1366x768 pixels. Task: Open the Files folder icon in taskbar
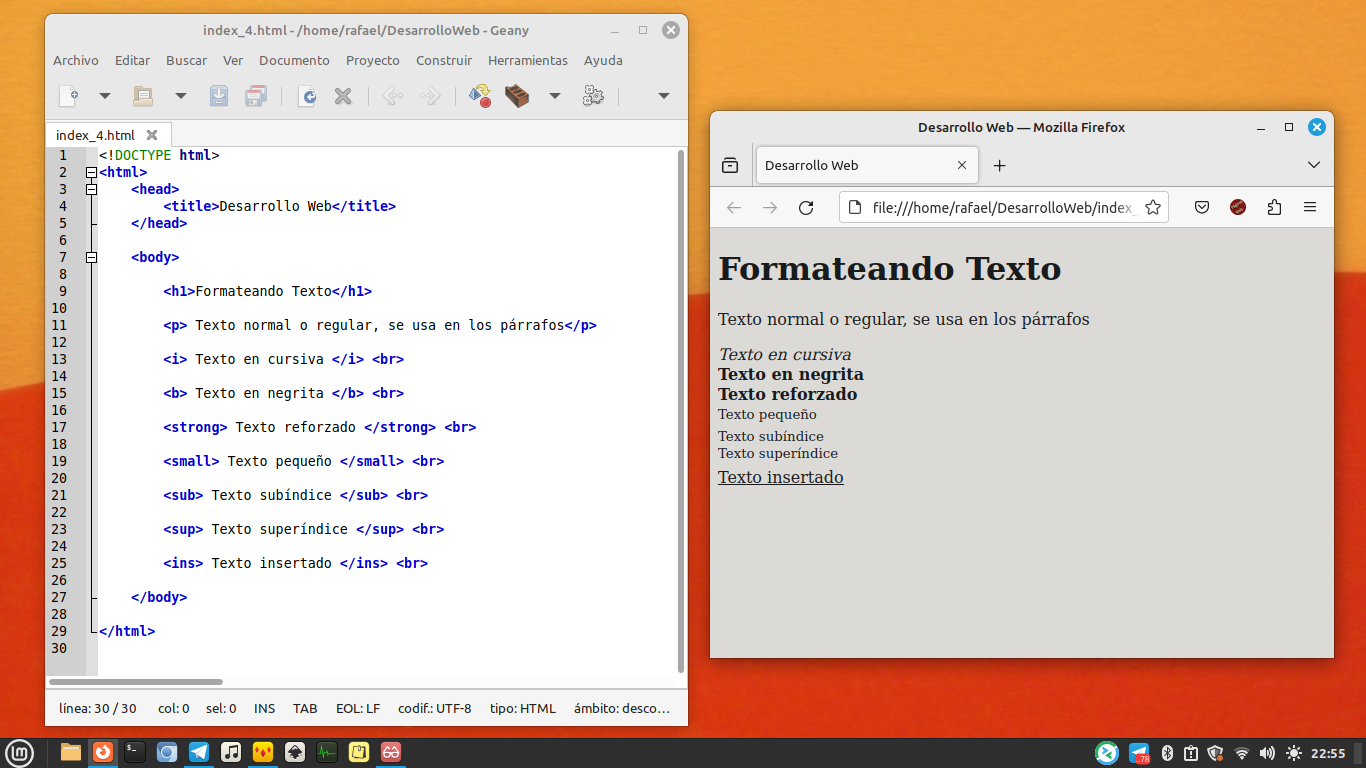[71, 753]
